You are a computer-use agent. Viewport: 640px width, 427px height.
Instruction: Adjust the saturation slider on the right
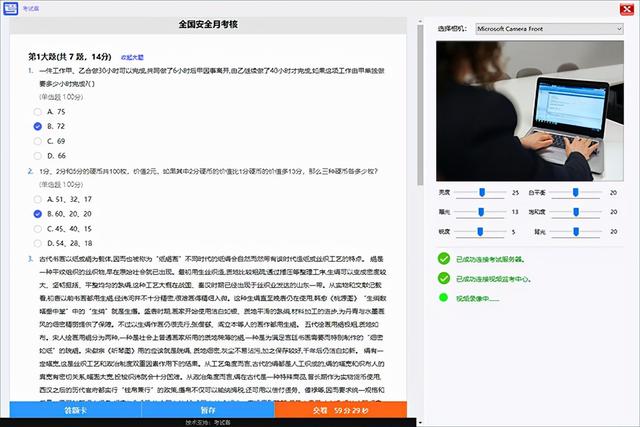[576, 212]
